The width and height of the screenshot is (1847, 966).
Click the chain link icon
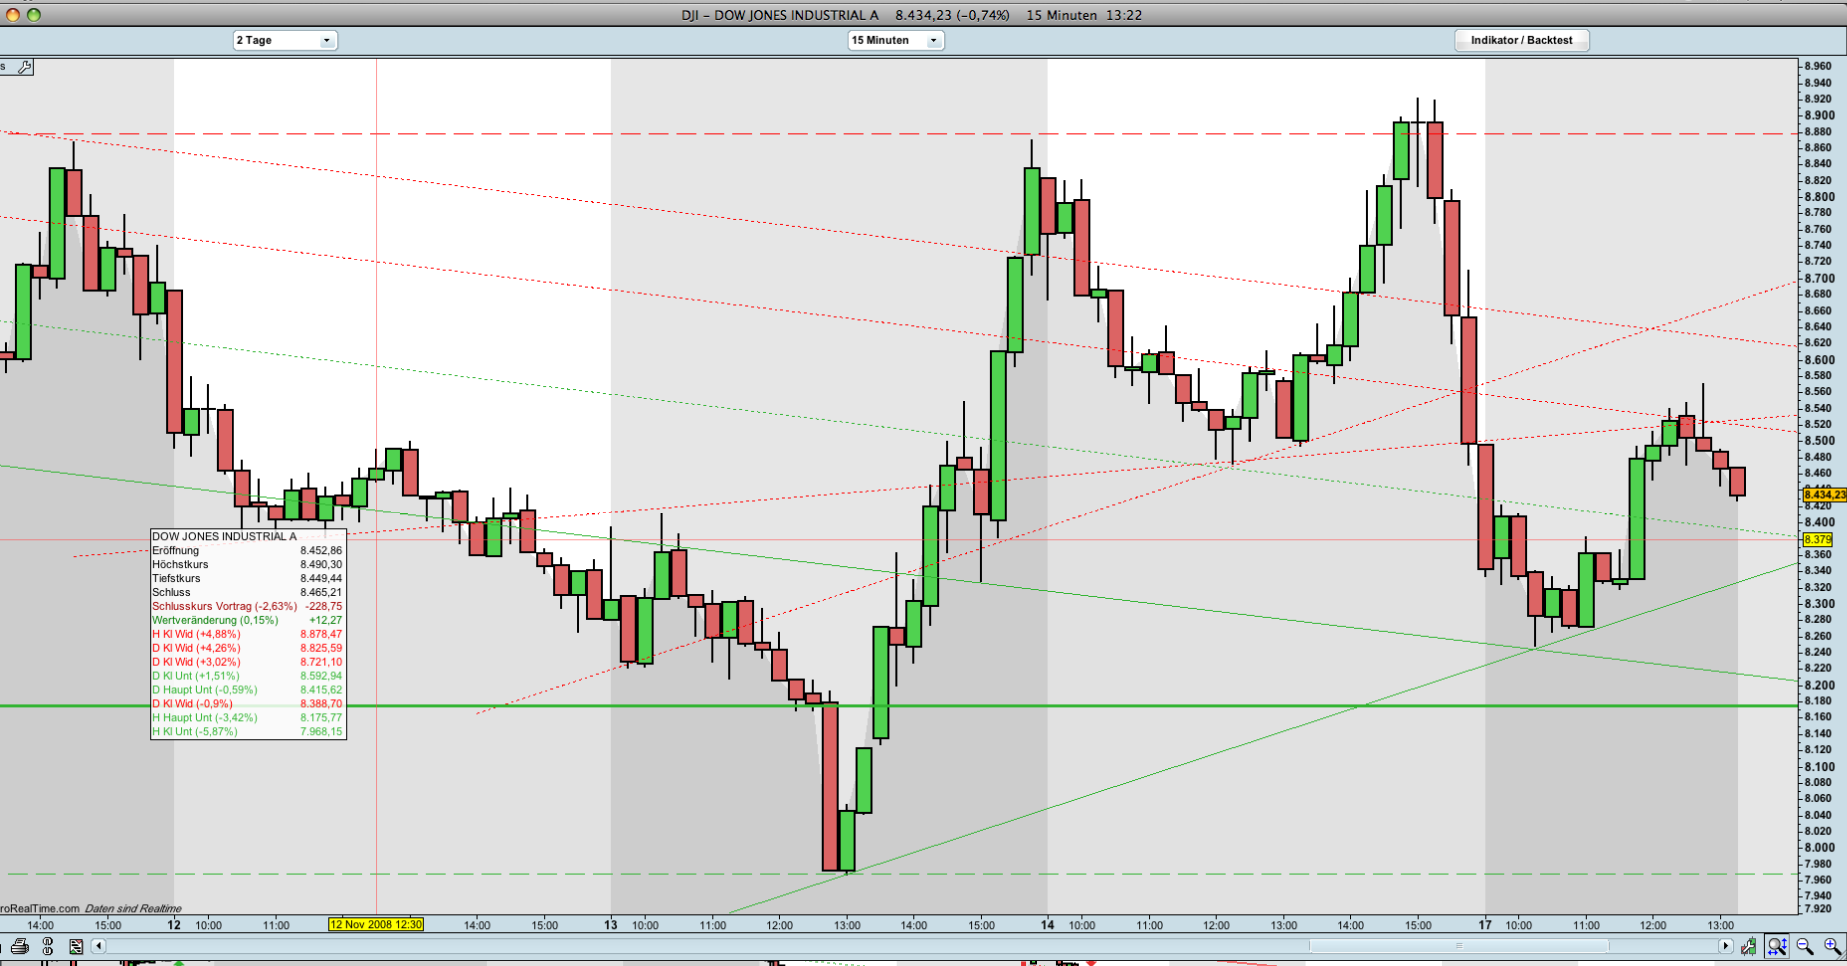click(x=48, y=946)
